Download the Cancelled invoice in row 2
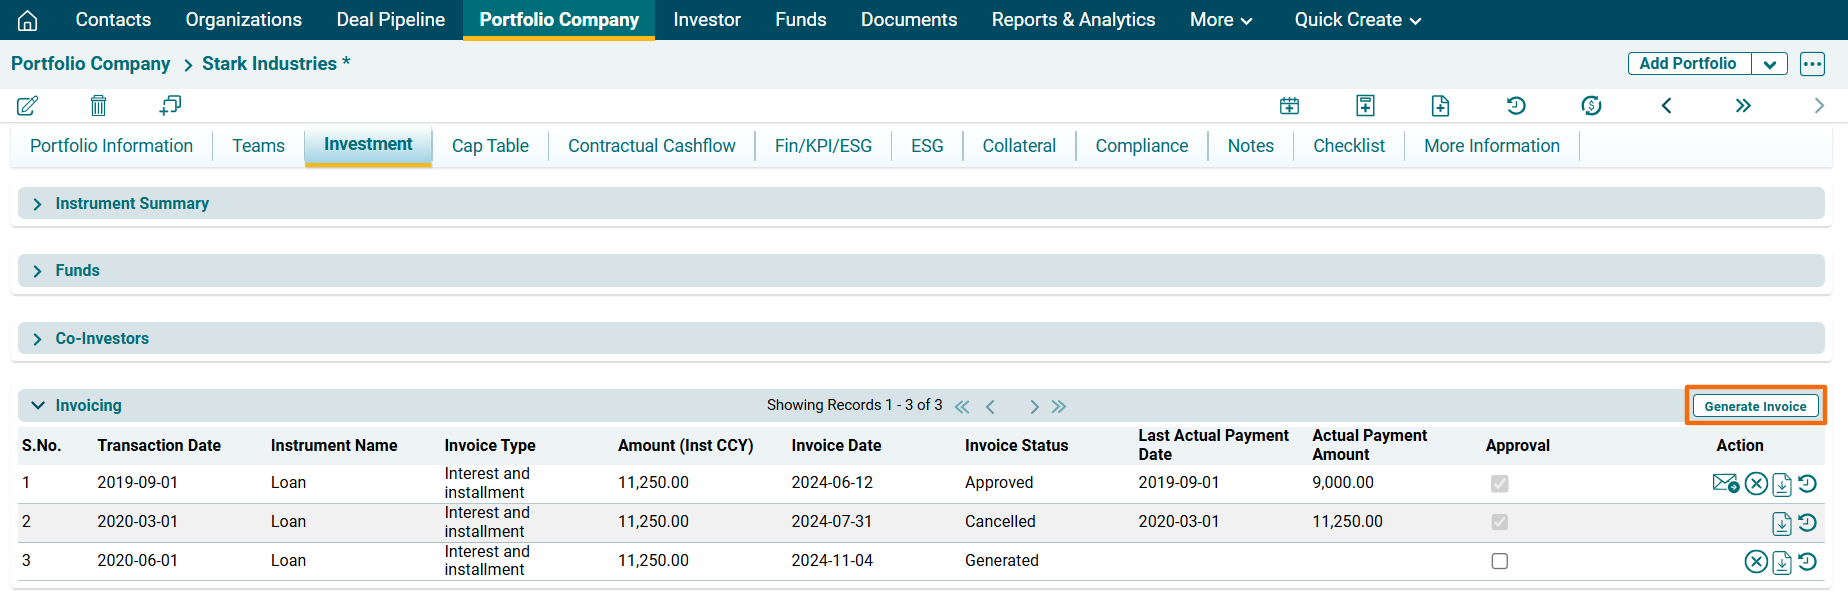This screenshot has height=594, width=1848. coord(1782,523)
